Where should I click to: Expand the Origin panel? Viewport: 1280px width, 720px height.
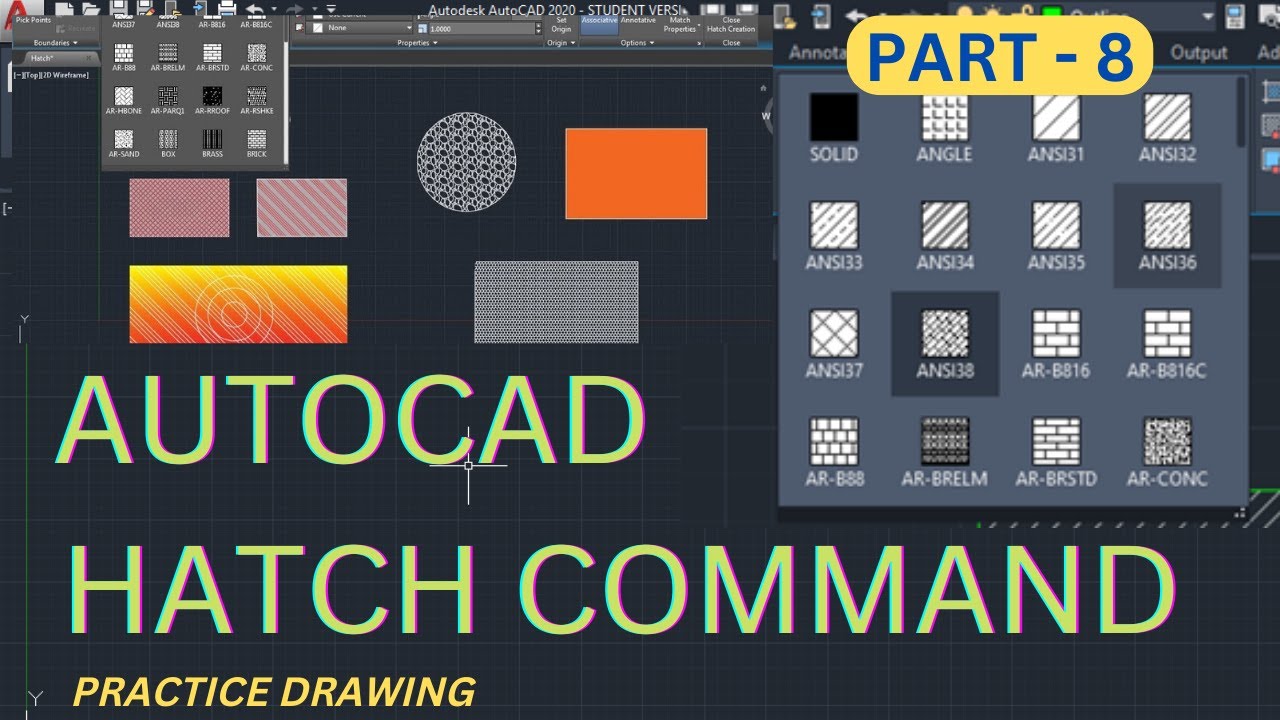(x=560, y=43)
